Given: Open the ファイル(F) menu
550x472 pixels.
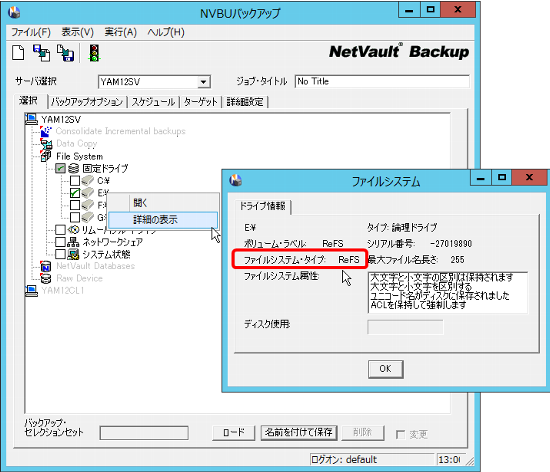Looking at the screenshot, I should [31, 32].
